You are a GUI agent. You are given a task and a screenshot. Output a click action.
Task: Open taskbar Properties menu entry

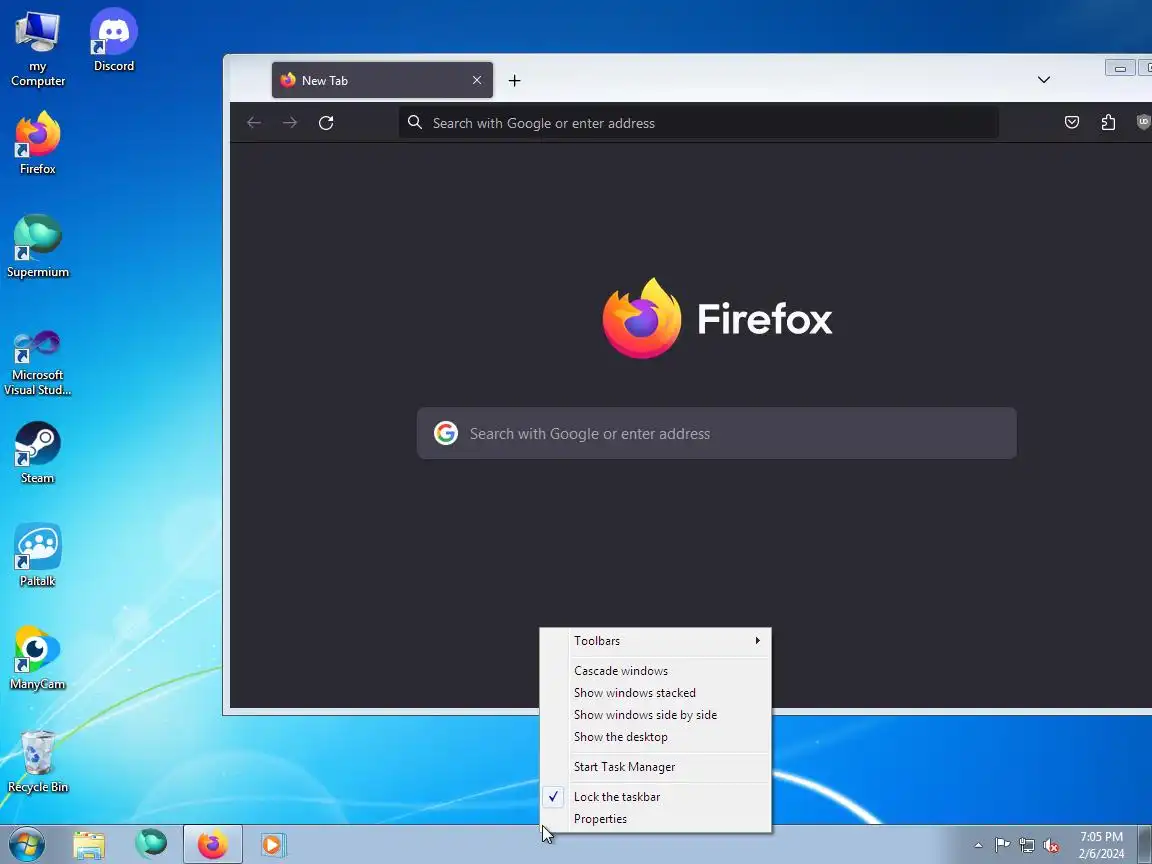pos(655,818)
